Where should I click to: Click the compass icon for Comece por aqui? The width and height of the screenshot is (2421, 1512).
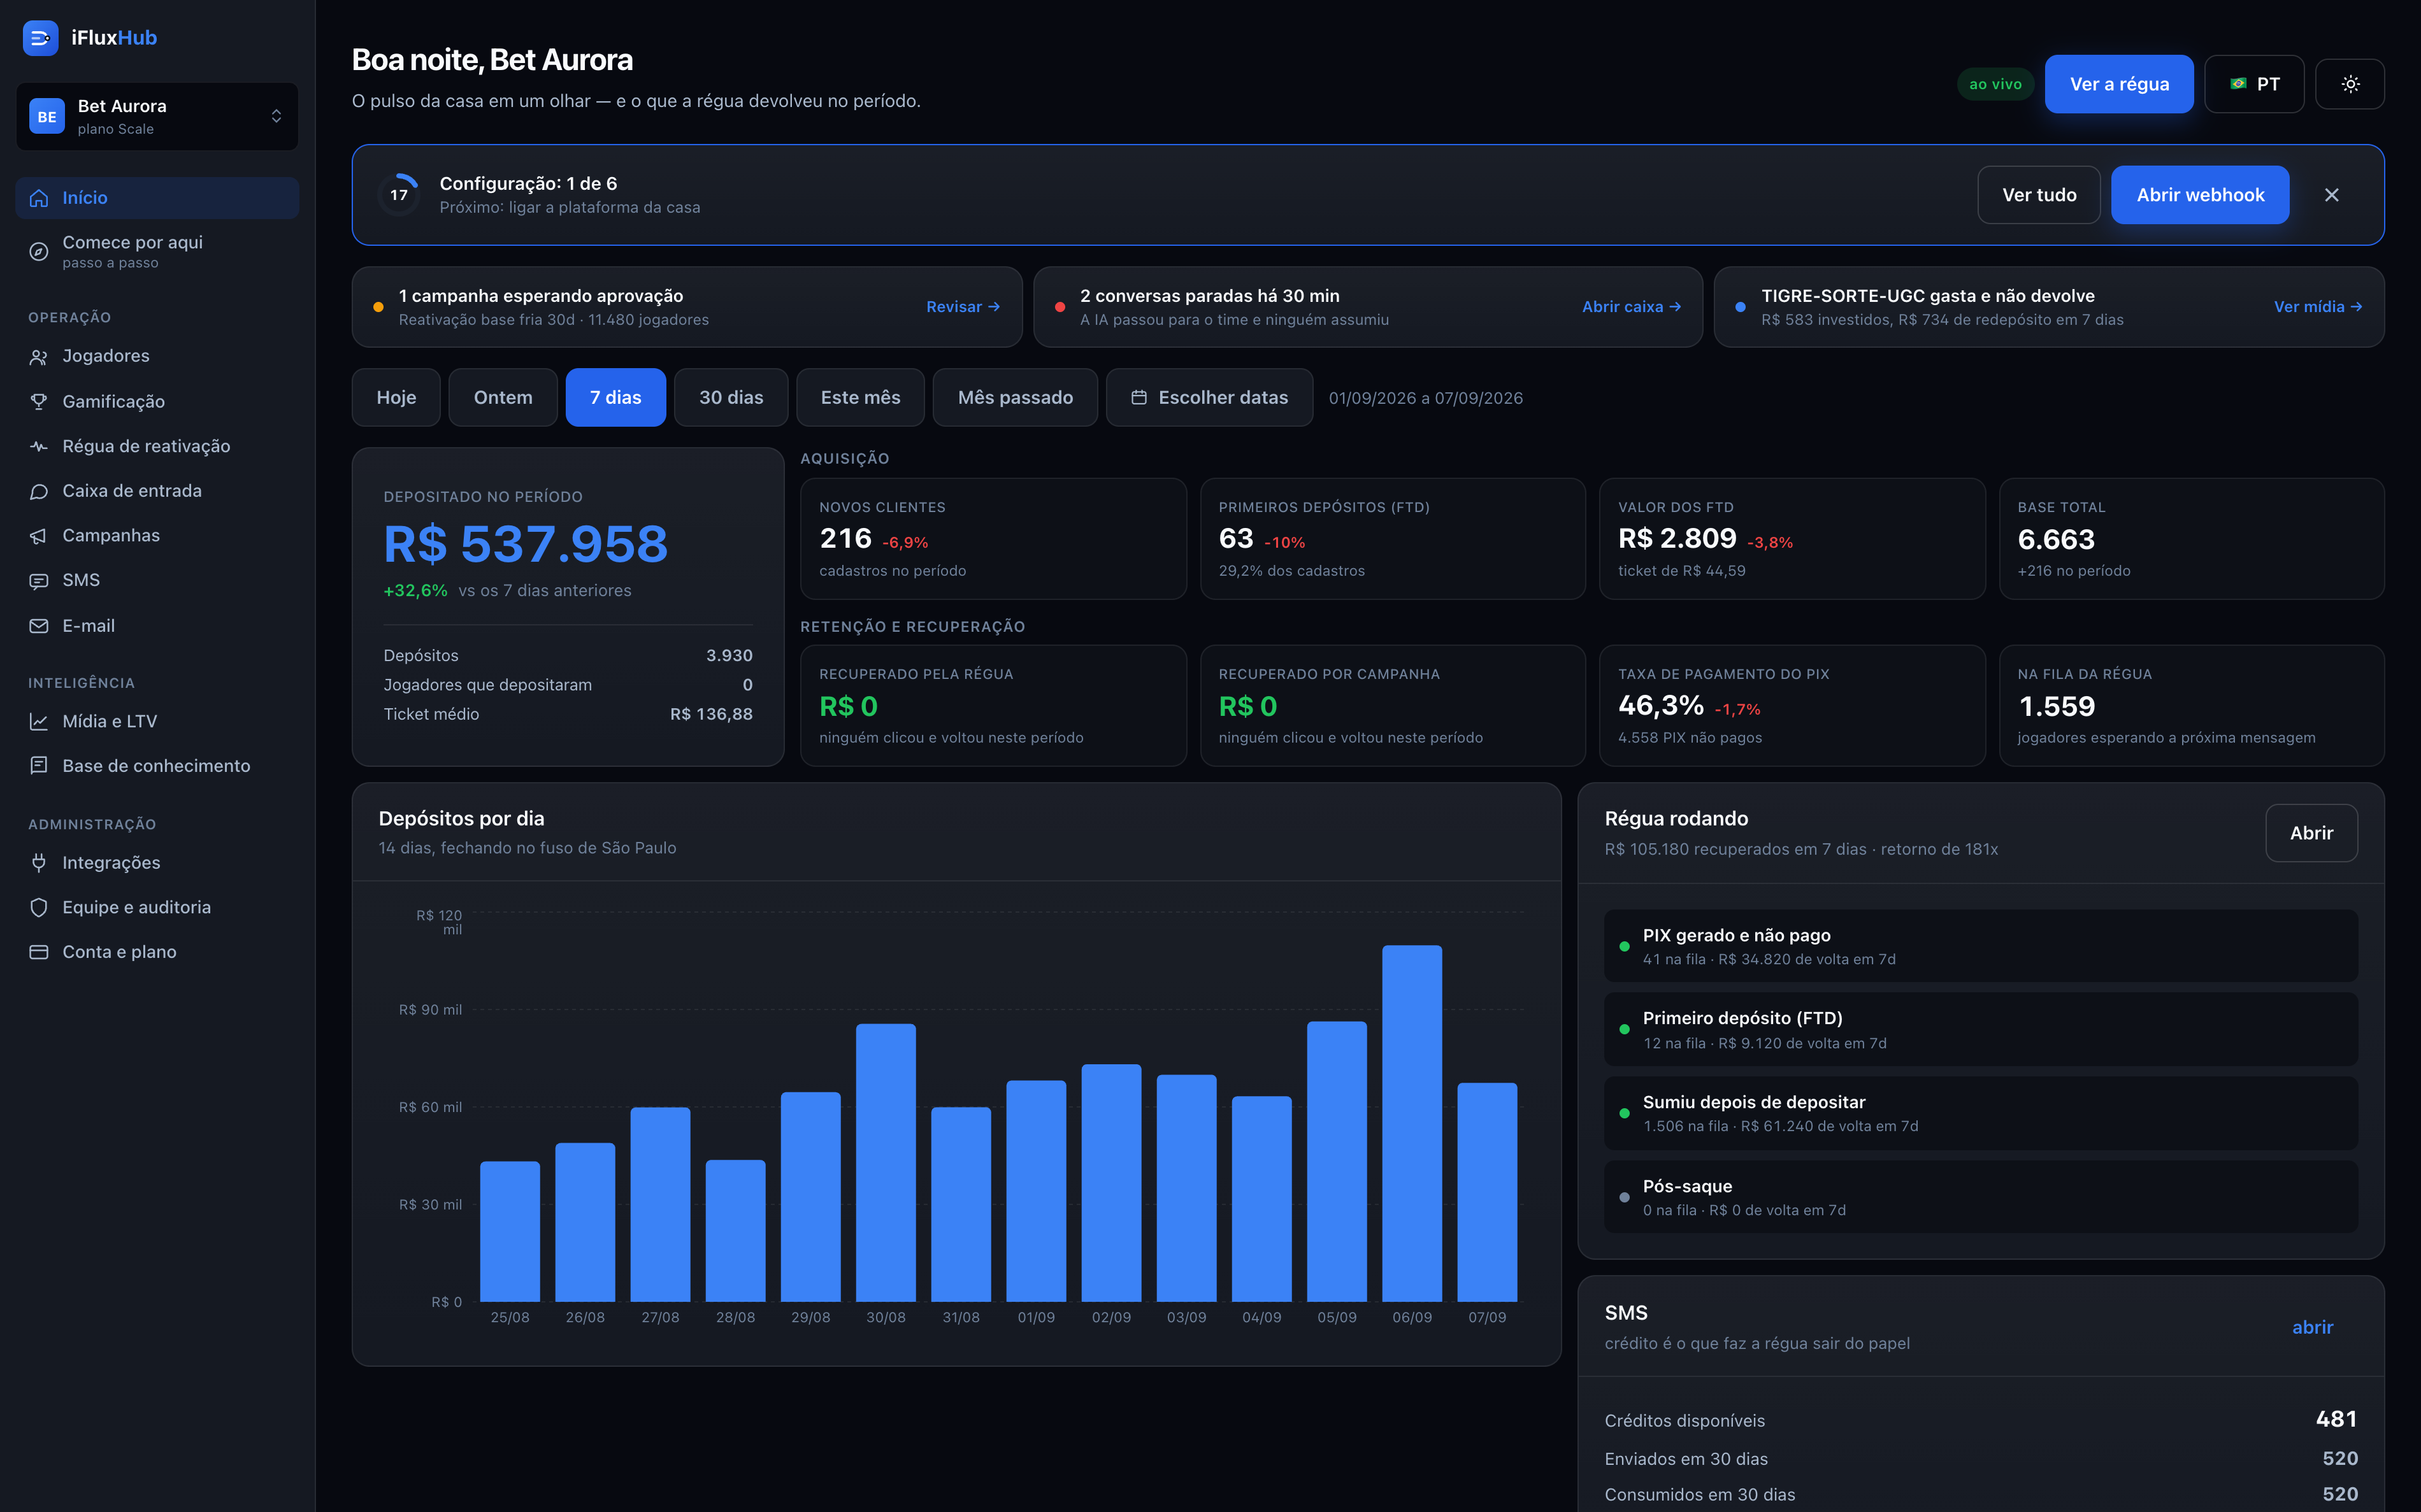coord(39,251)
